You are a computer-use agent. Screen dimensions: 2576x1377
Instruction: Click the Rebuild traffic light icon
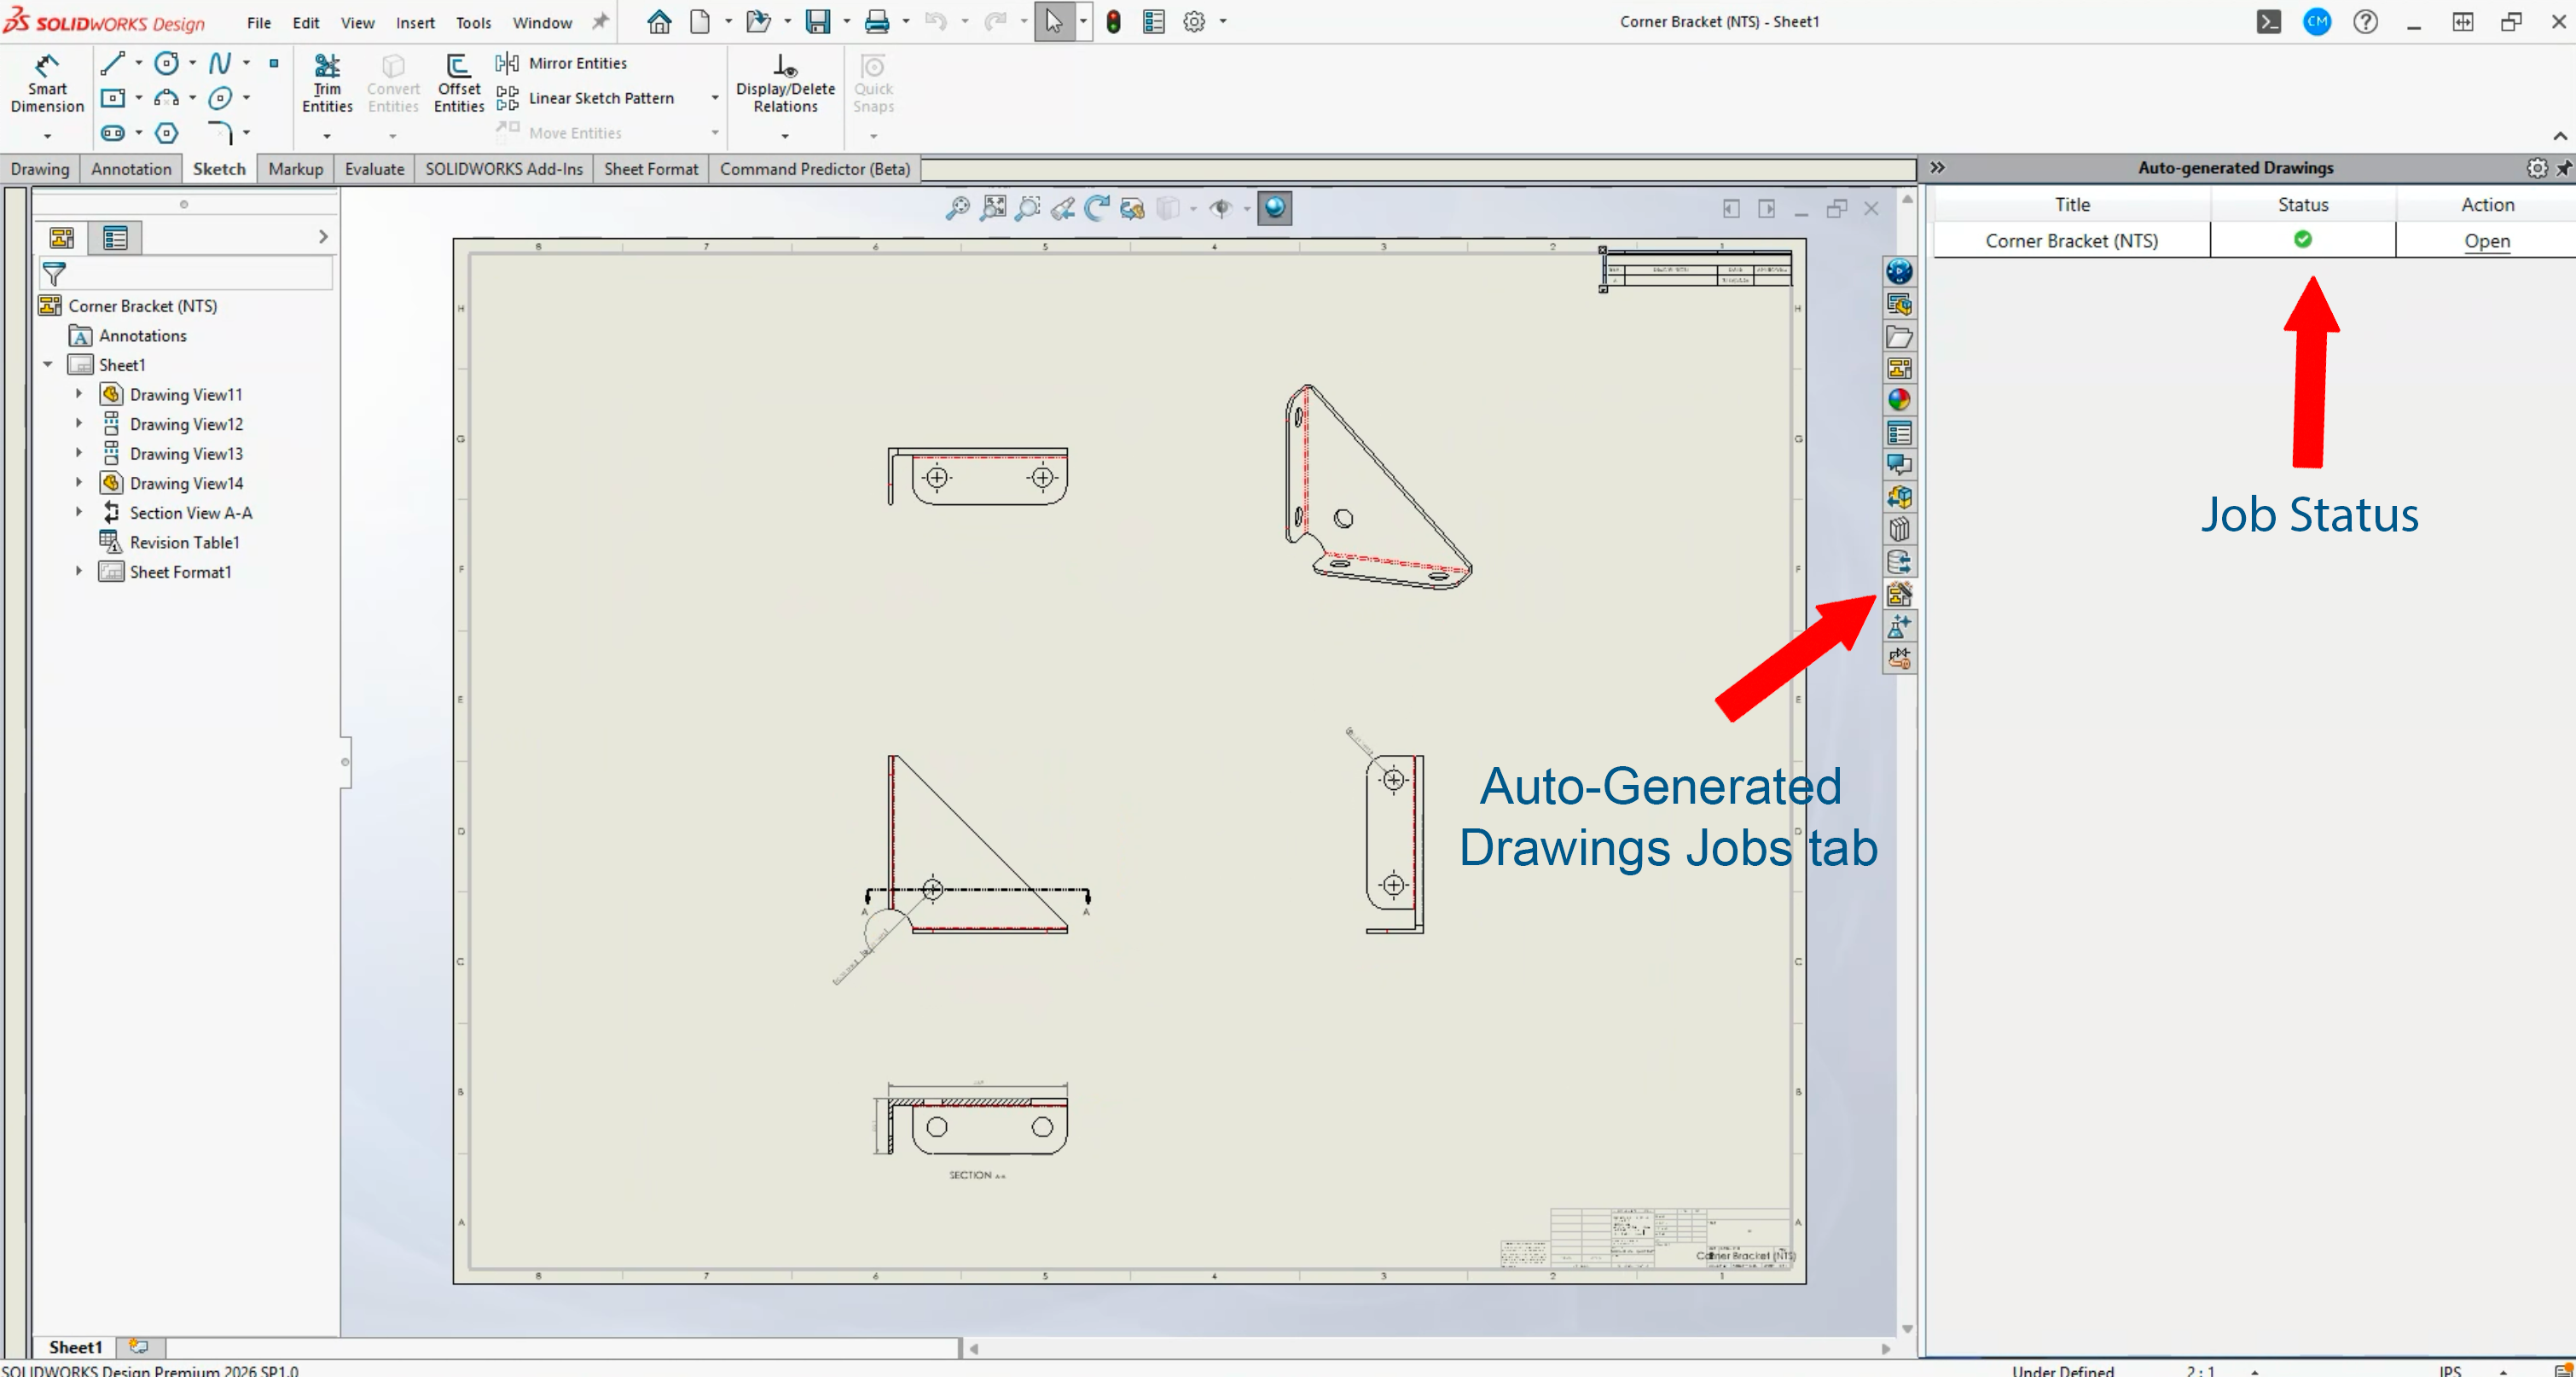(1113, 22)
